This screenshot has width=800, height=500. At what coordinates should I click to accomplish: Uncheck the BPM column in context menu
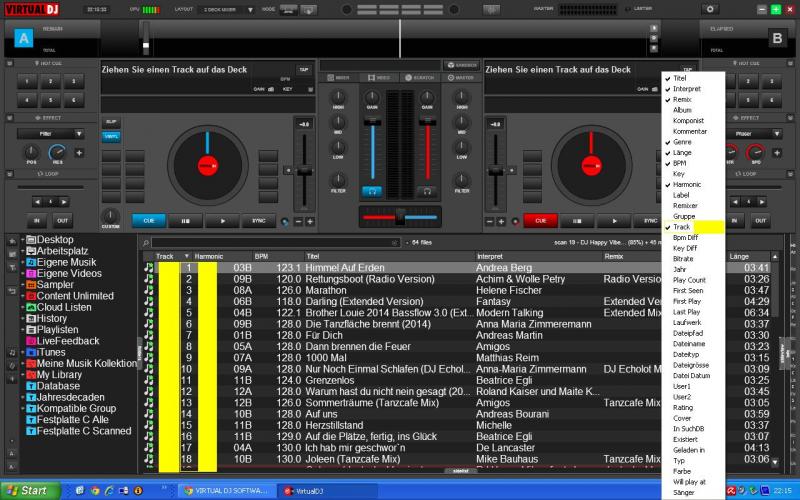pos(680,163)
